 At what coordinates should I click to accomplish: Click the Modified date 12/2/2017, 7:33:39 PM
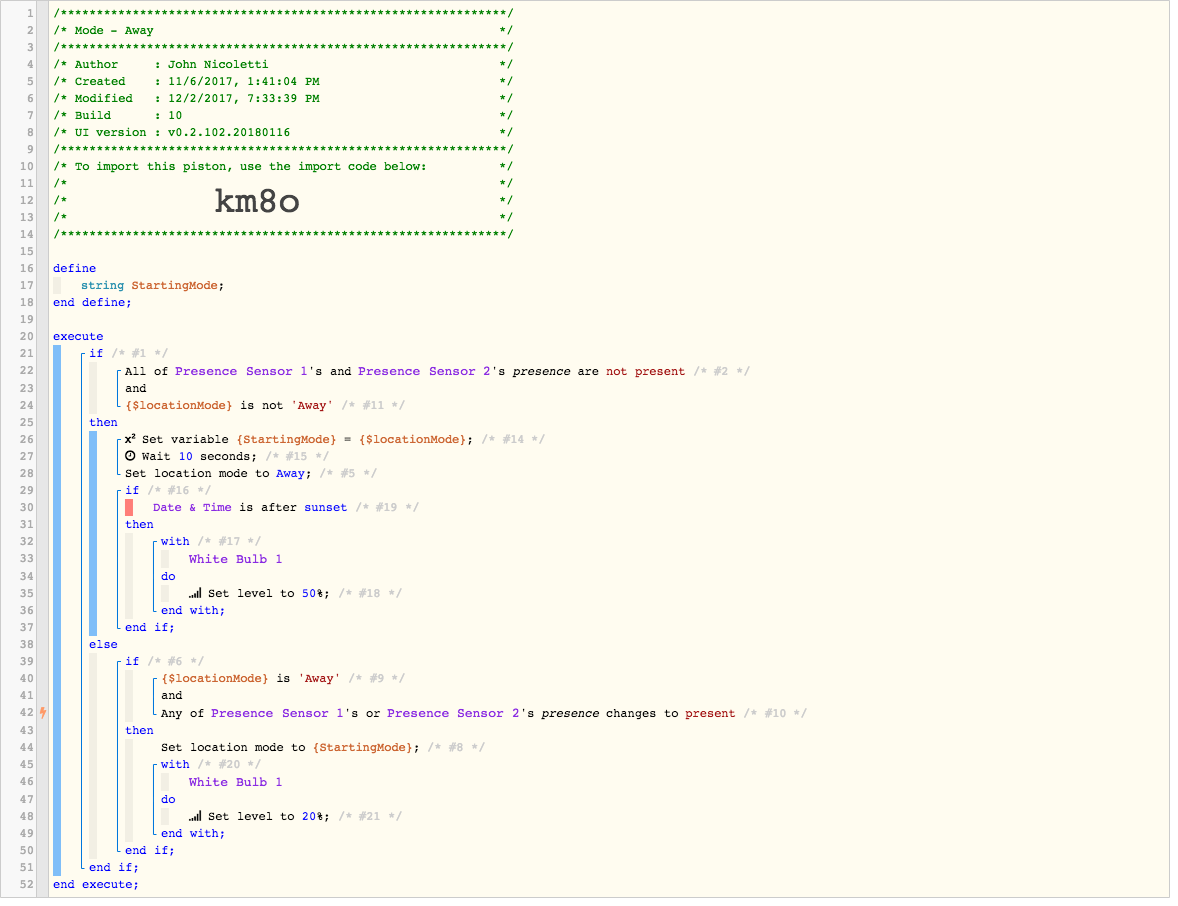(244, 98)
